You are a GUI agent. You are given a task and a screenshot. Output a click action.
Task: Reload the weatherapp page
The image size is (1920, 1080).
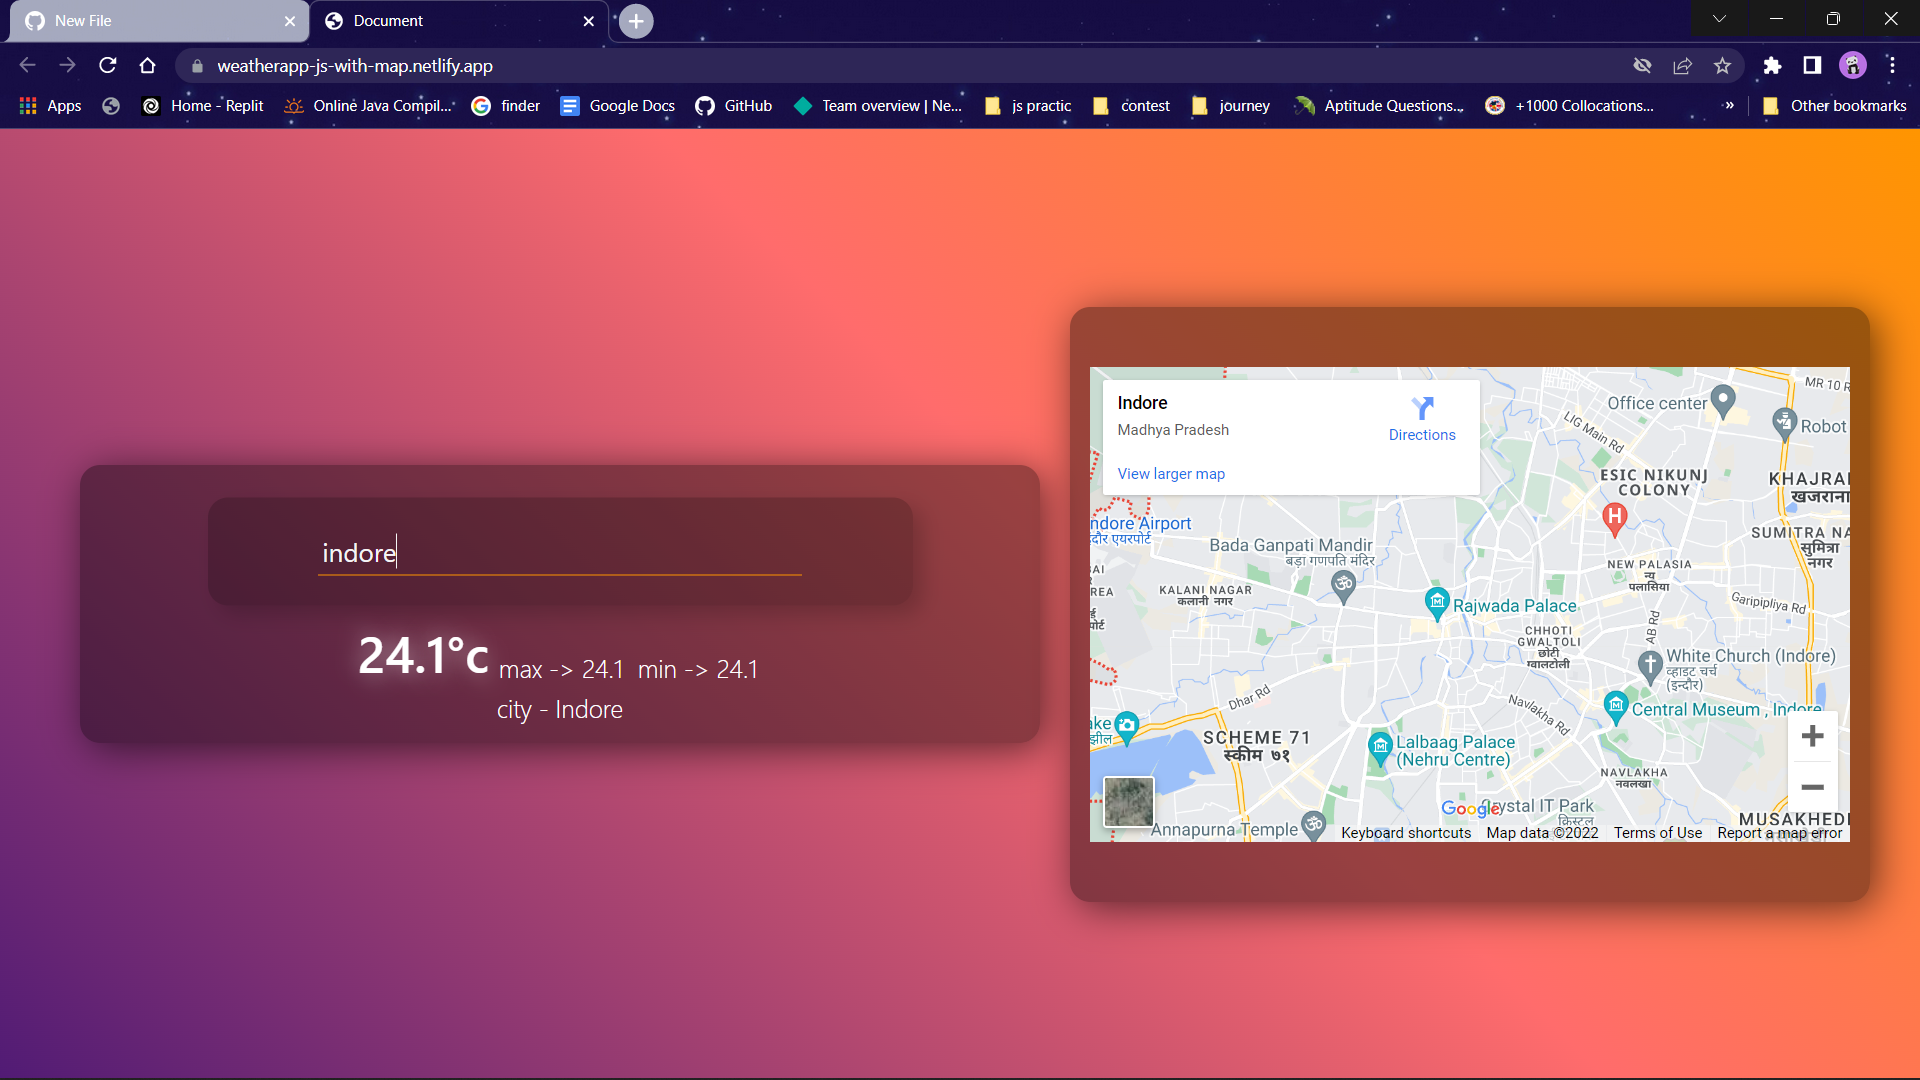click(x=107, y=65)
